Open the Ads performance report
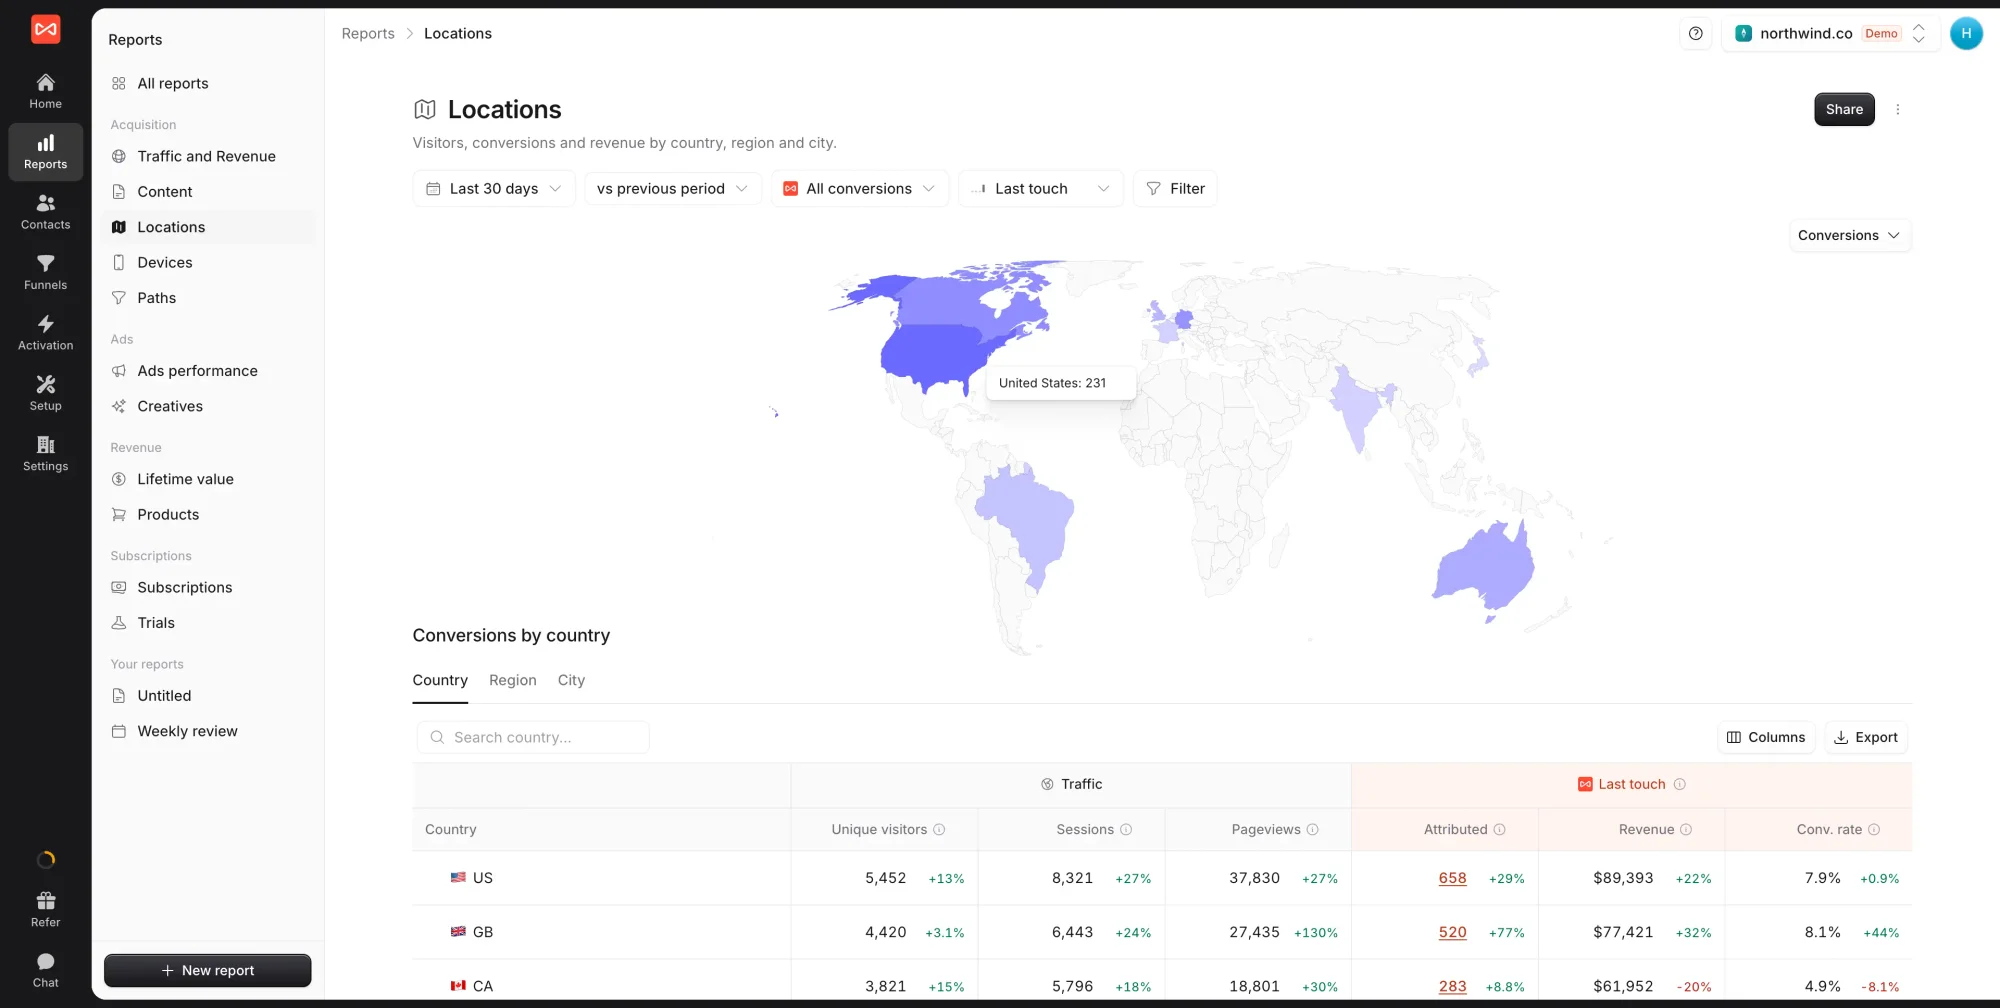Viewport: 2000px width, 1008px height. [x=207, y=371]
